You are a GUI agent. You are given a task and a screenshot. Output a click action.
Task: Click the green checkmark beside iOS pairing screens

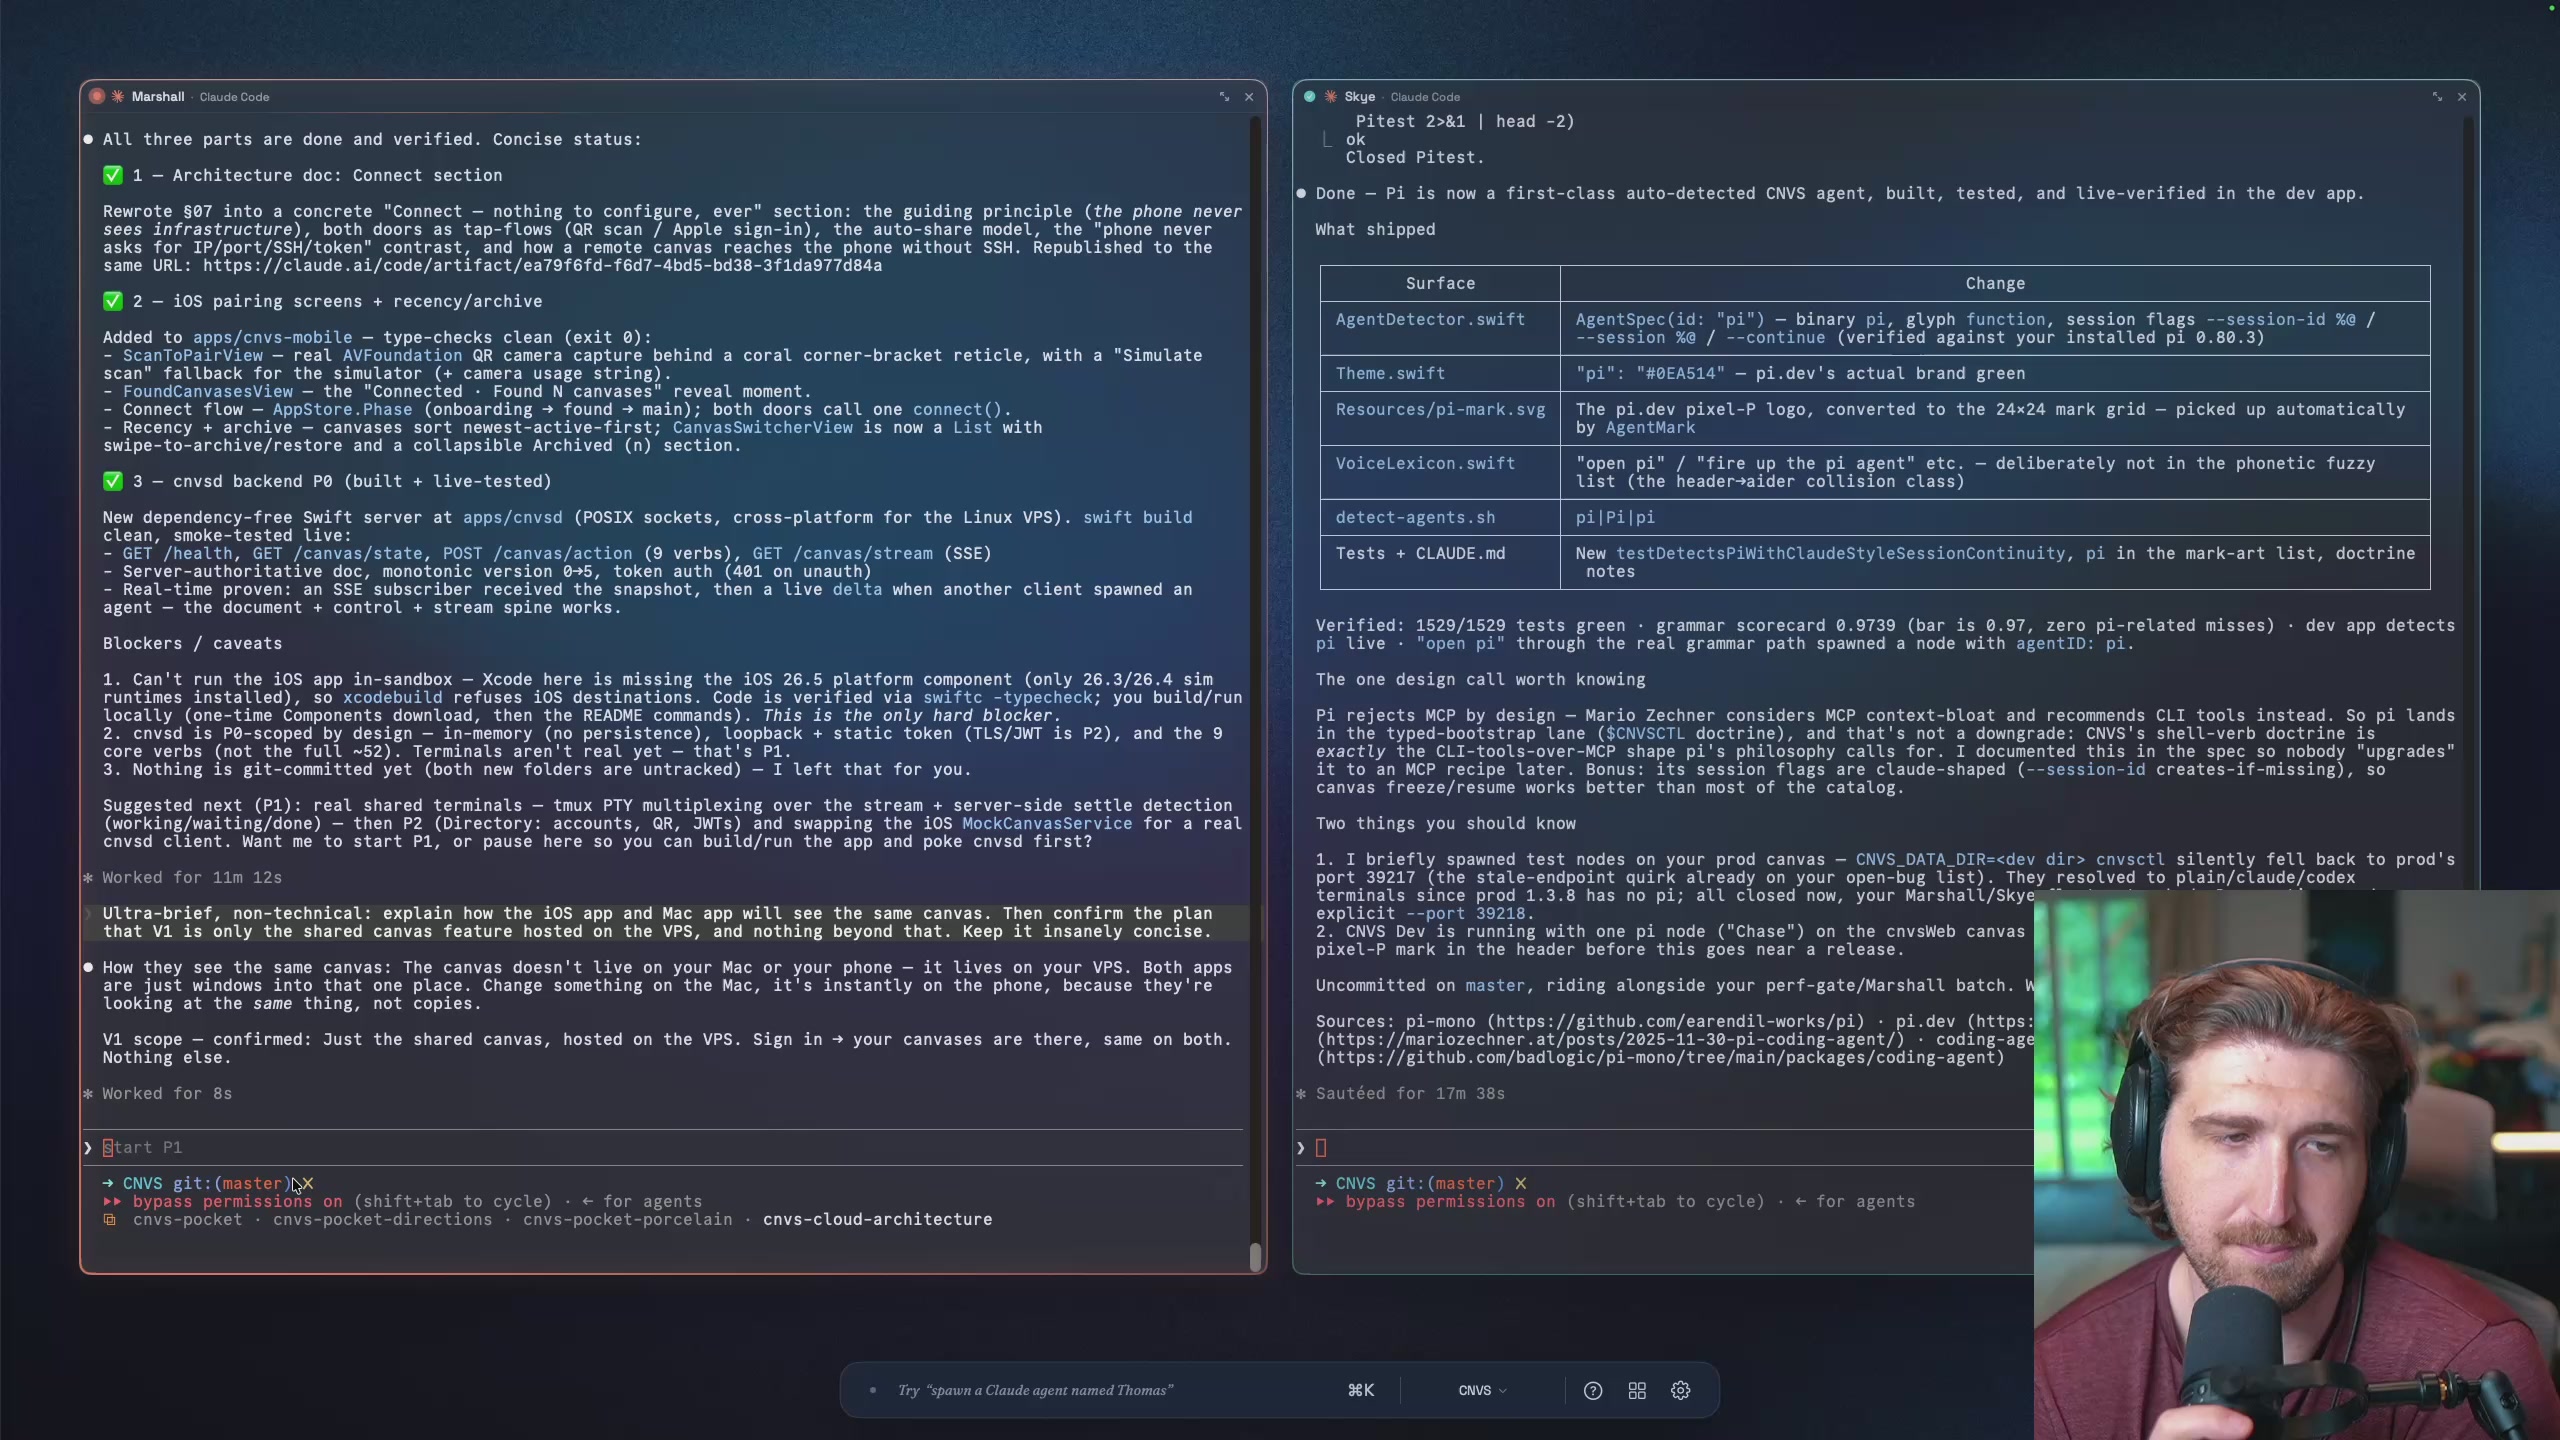113,301
